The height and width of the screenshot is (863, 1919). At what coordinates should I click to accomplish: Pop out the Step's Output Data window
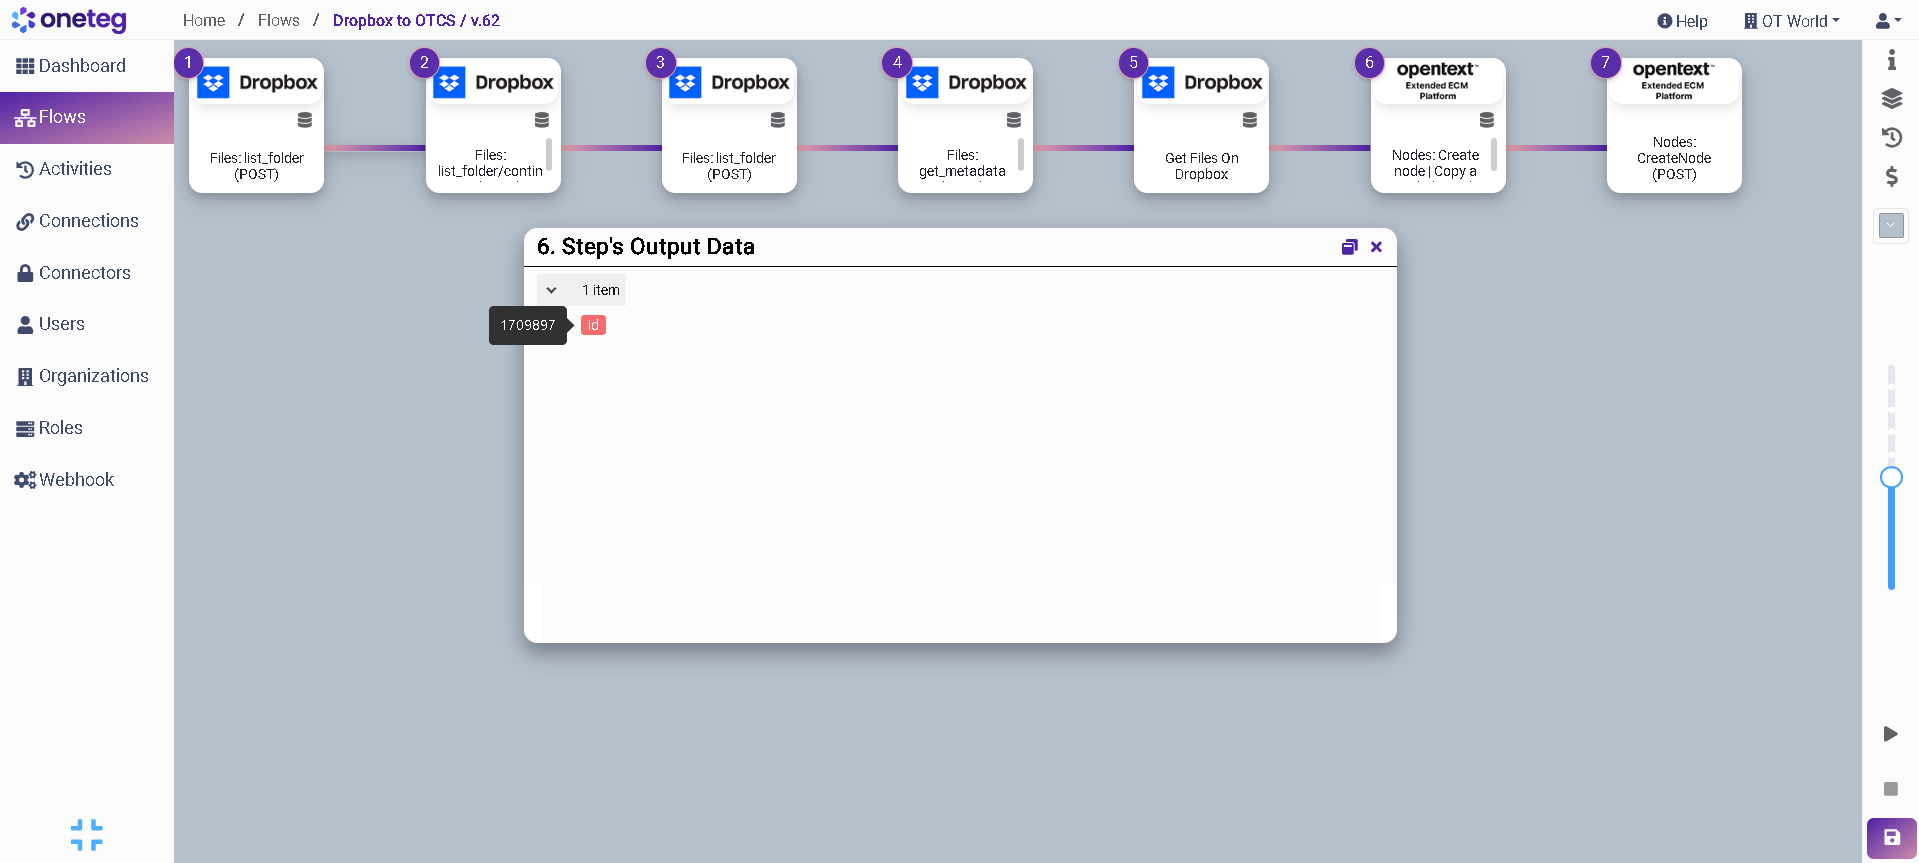[x=1349, y=247]
